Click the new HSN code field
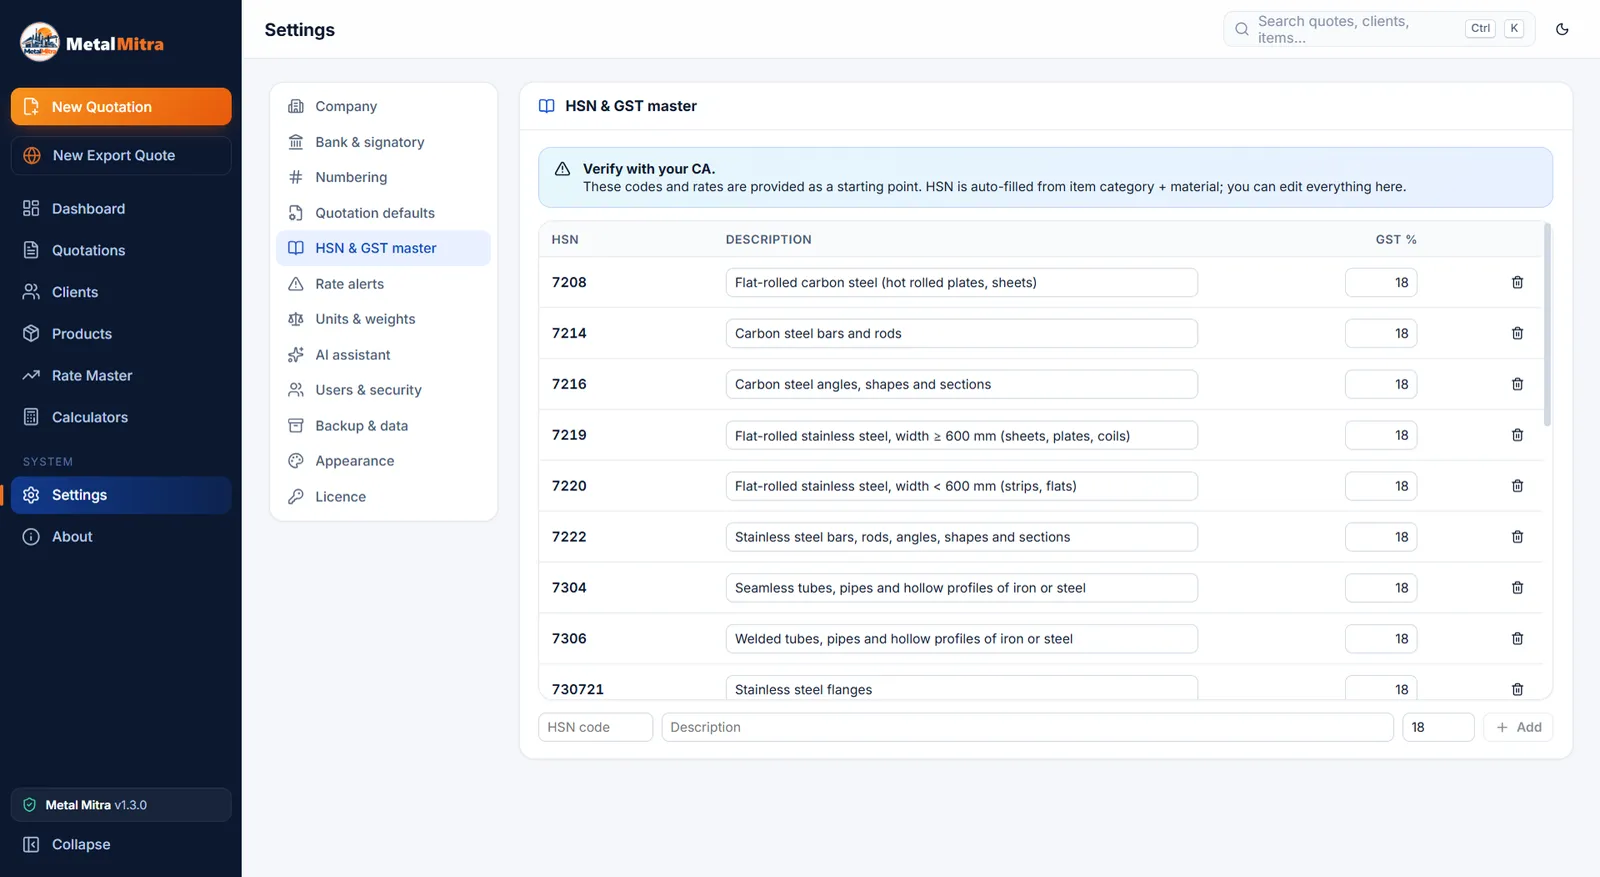 click(x=595, y=727)
